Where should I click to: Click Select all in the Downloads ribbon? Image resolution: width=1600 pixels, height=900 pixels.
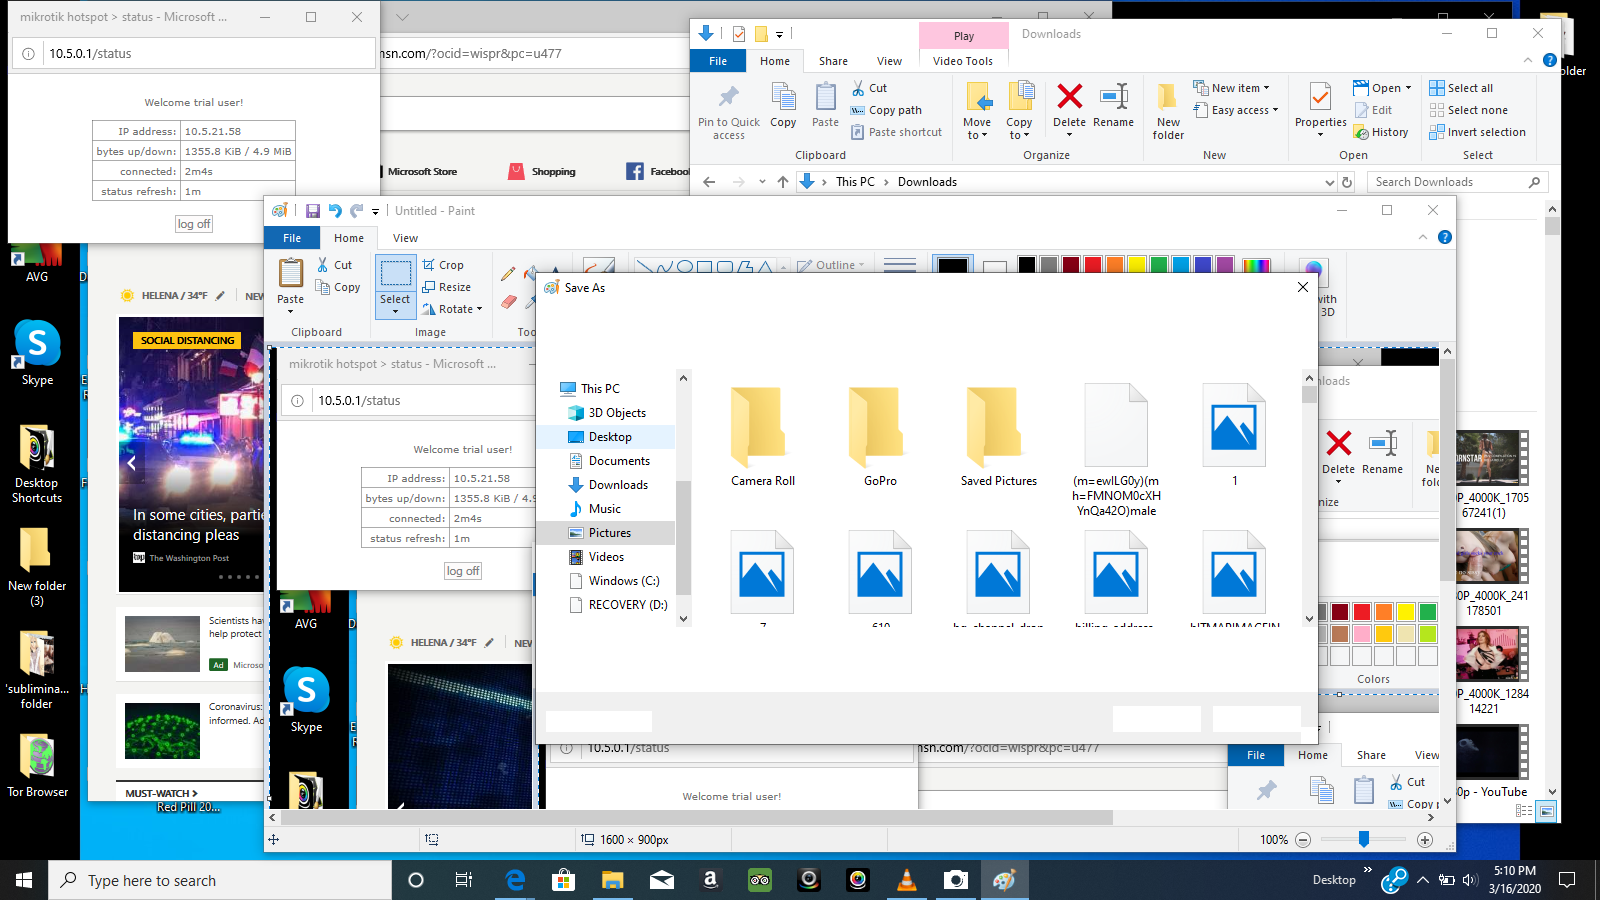1461,88
